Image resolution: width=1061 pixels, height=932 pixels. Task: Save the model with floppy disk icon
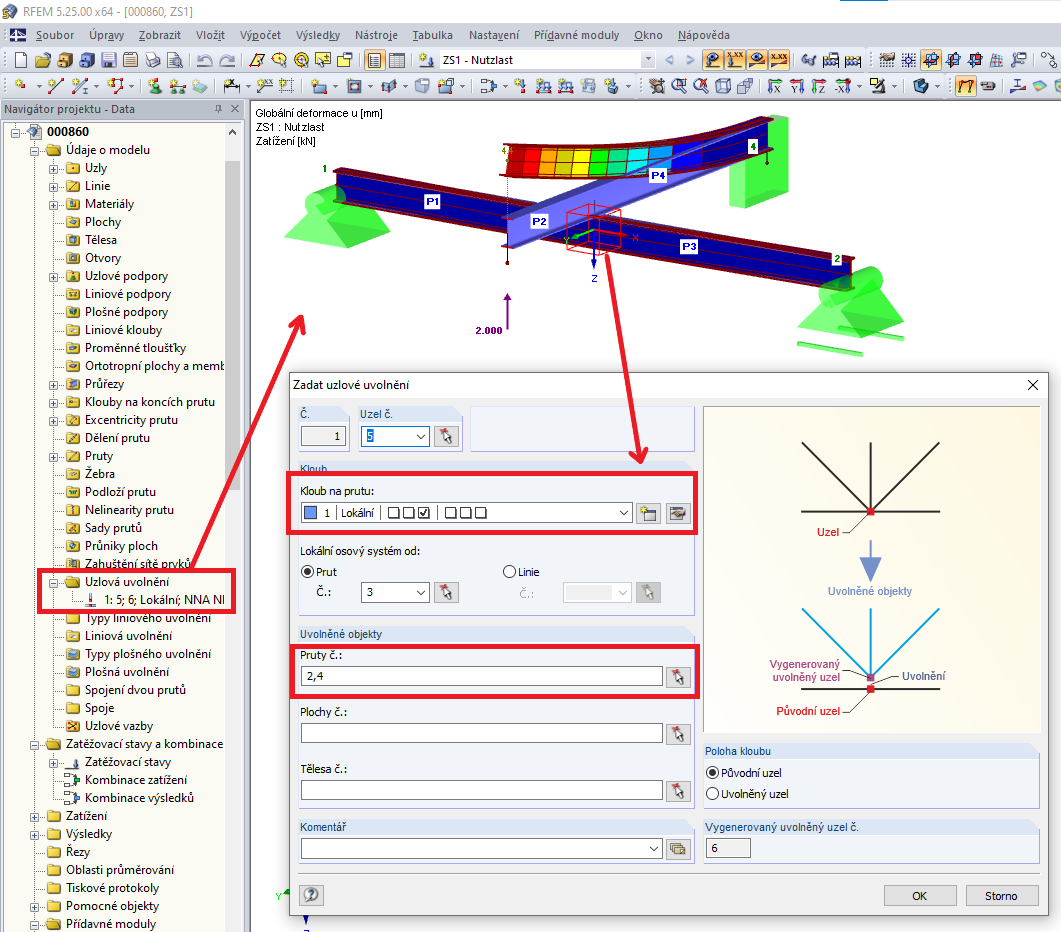point(108,60)
